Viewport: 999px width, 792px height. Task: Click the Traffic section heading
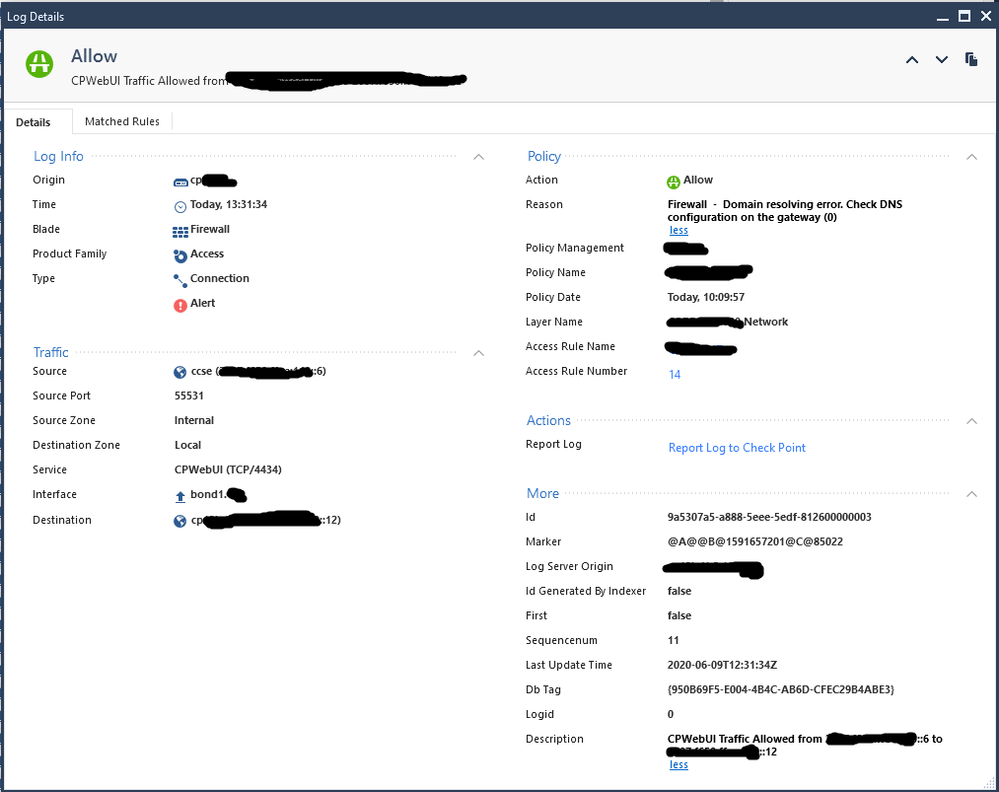coord(51,352)
